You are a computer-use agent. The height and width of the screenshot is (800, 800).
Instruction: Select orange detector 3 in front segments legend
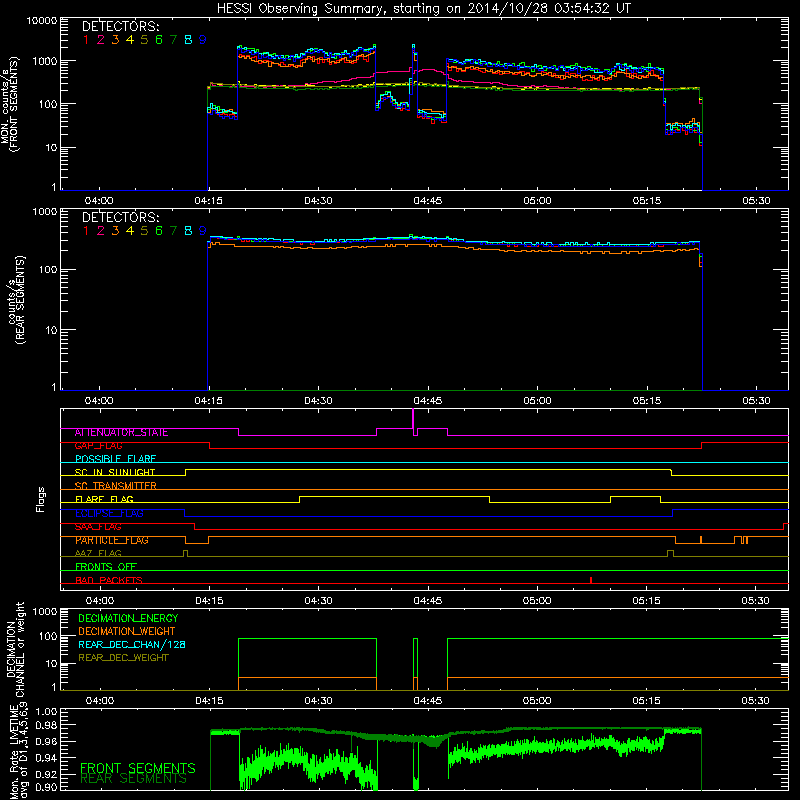[x=115, y=40]
